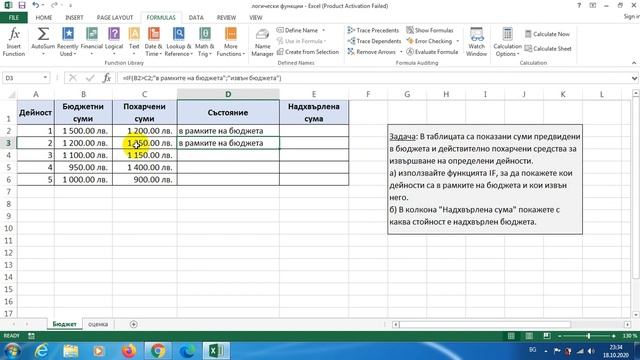
Task: Open the Оценка sheet tab
Action: pos(98,324)
